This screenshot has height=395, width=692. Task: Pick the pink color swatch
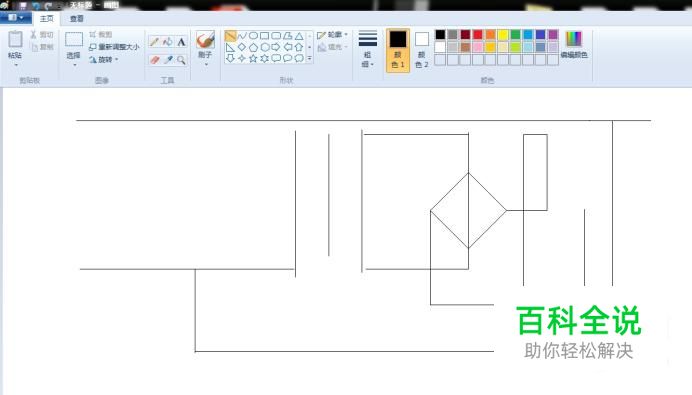click(478, 47)
